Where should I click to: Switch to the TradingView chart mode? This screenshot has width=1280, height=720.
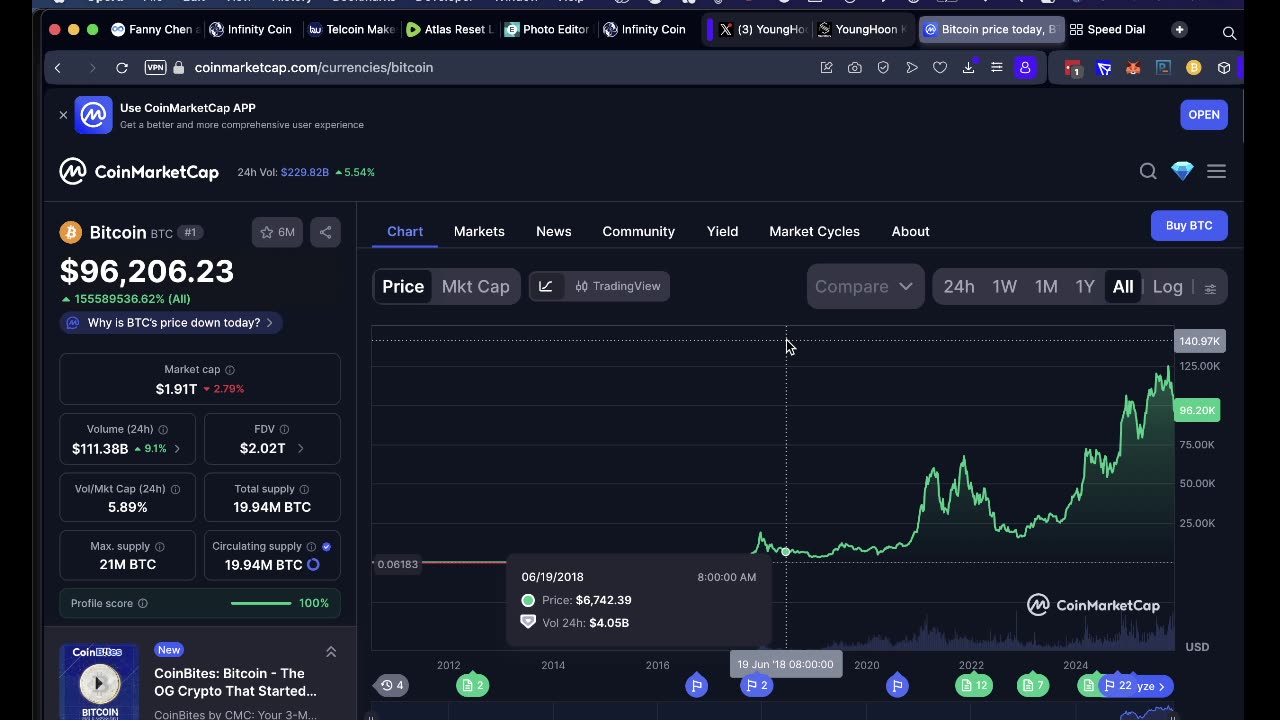coord(617,286)
